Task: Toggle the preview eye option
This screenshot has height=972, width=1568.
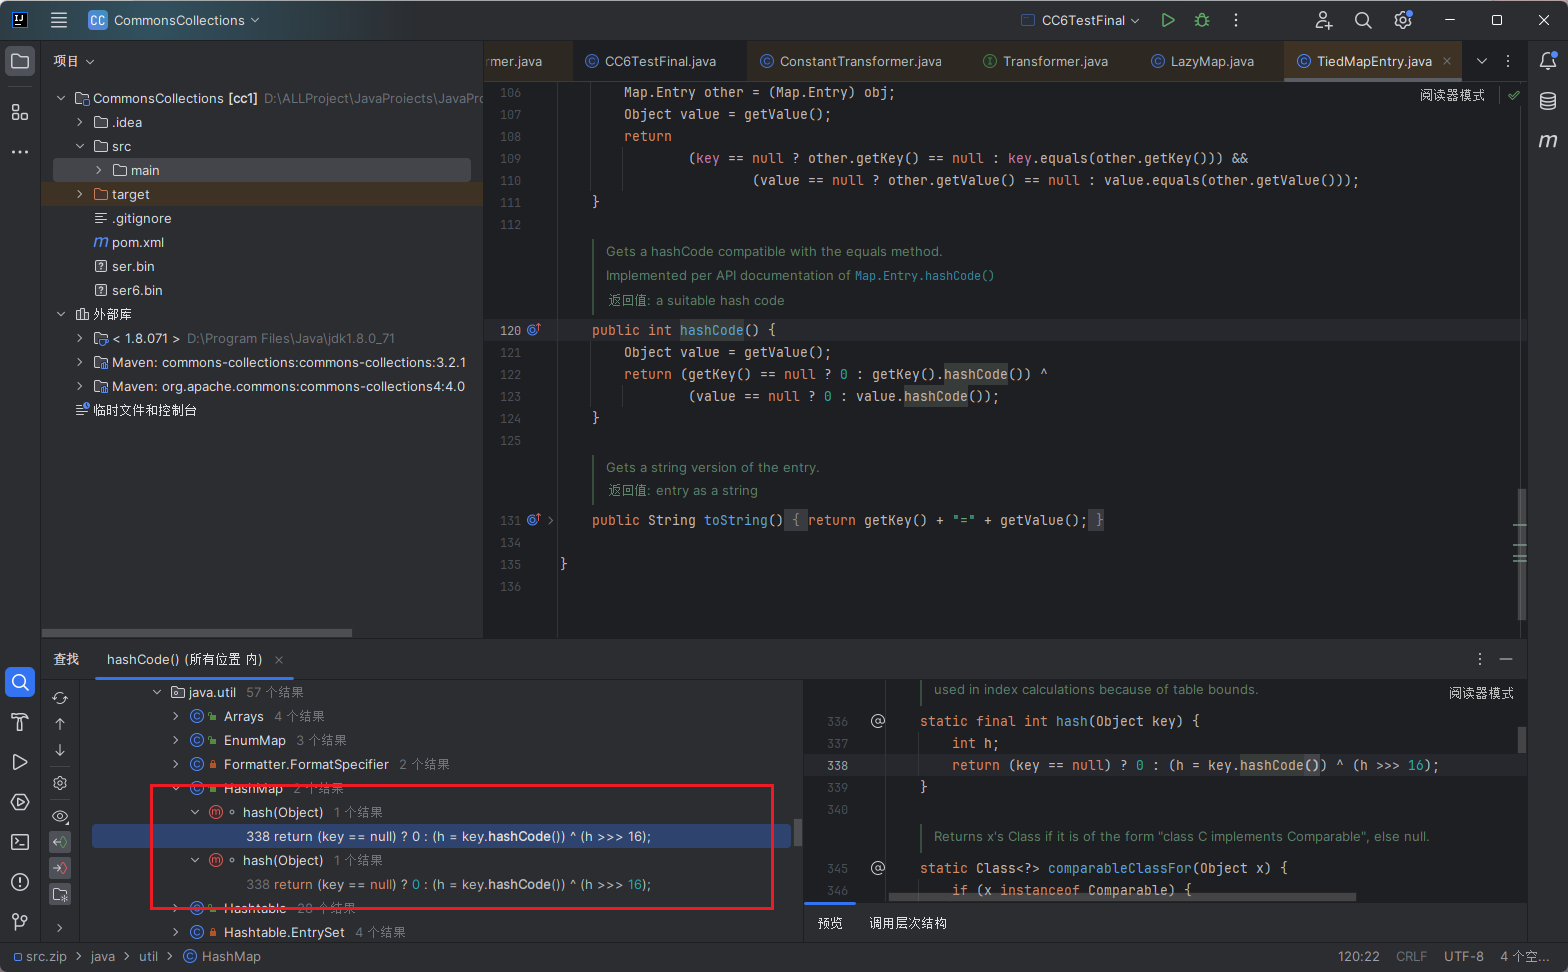Action: tap(60, 816)
